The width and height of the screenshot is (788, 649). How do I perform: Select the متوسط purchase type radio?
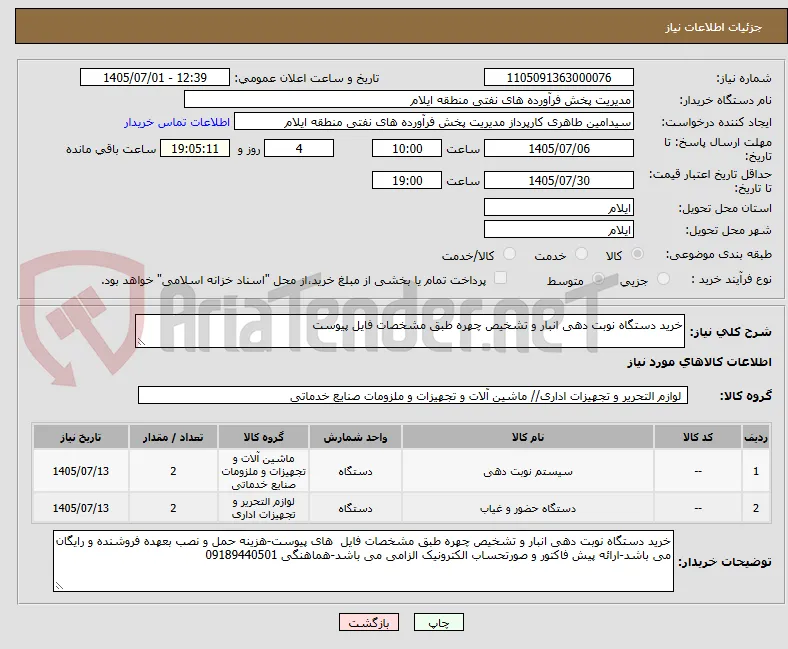pyautogui.click(x=598, y=279)
